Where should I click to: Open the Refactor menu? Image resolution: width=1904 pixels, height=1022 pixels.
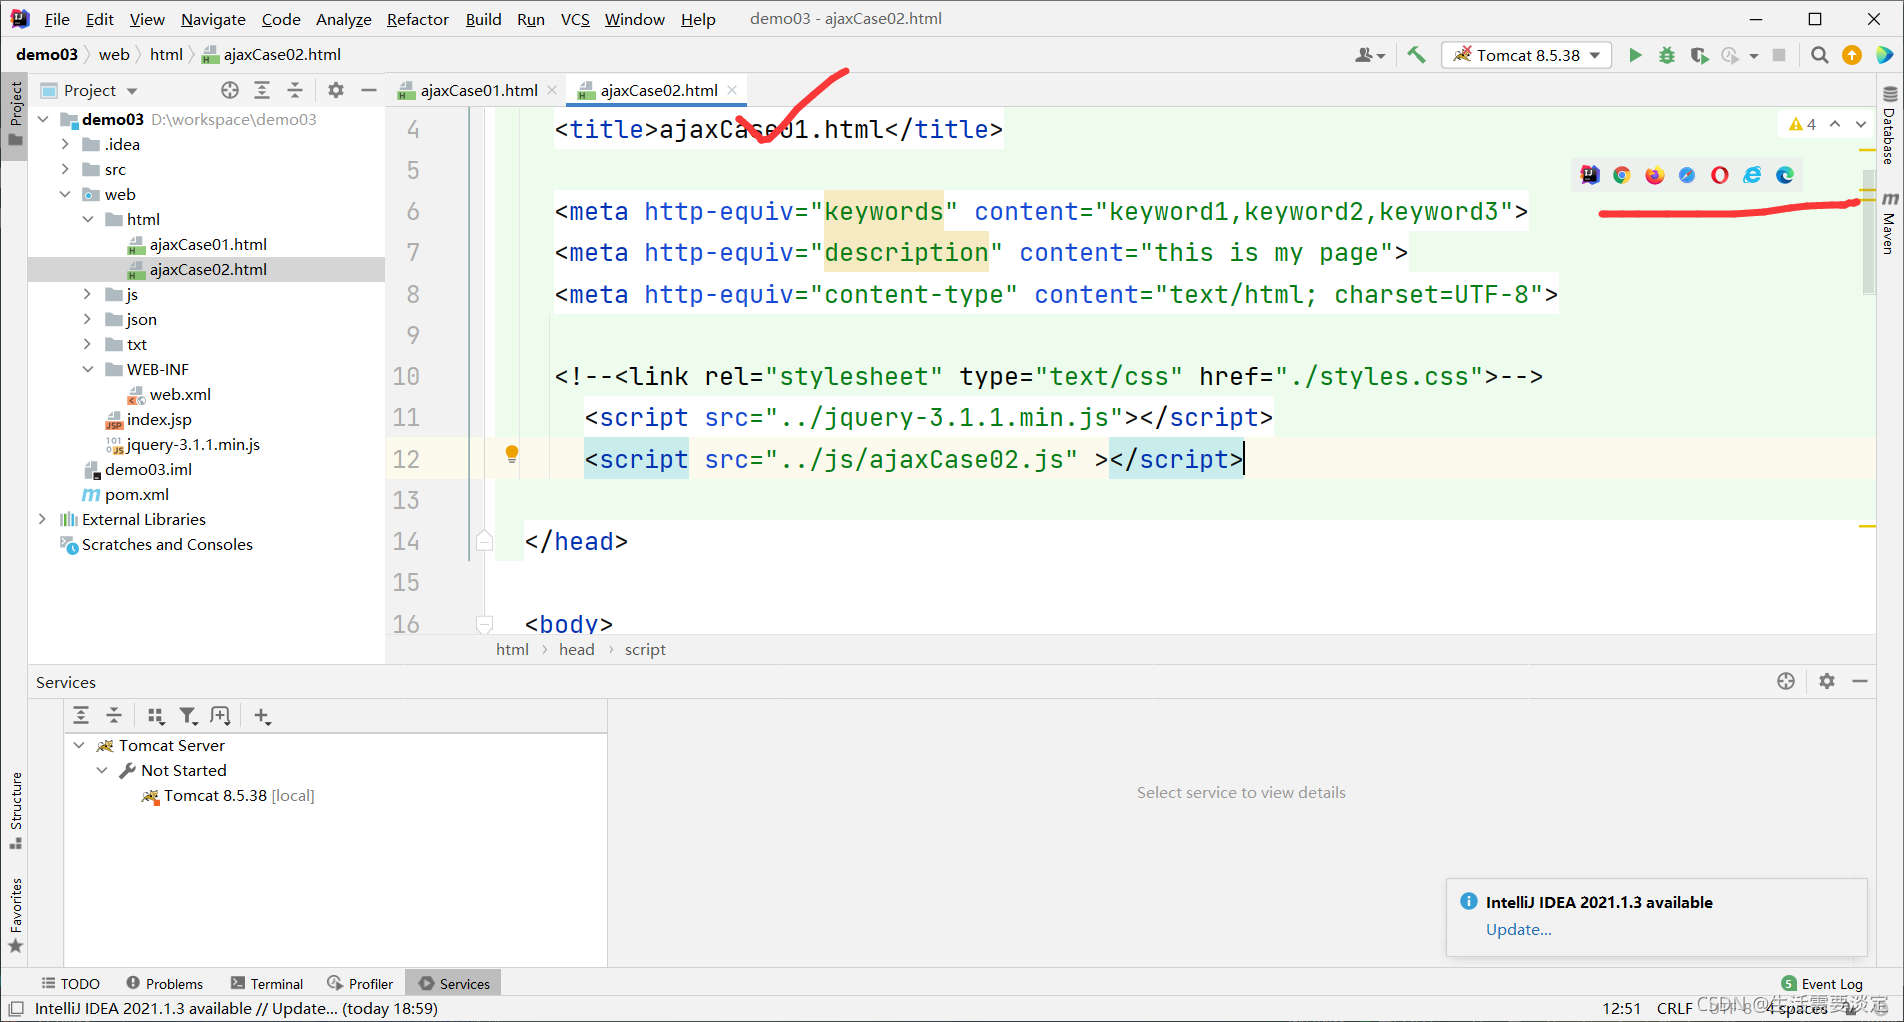click(418, 19)
